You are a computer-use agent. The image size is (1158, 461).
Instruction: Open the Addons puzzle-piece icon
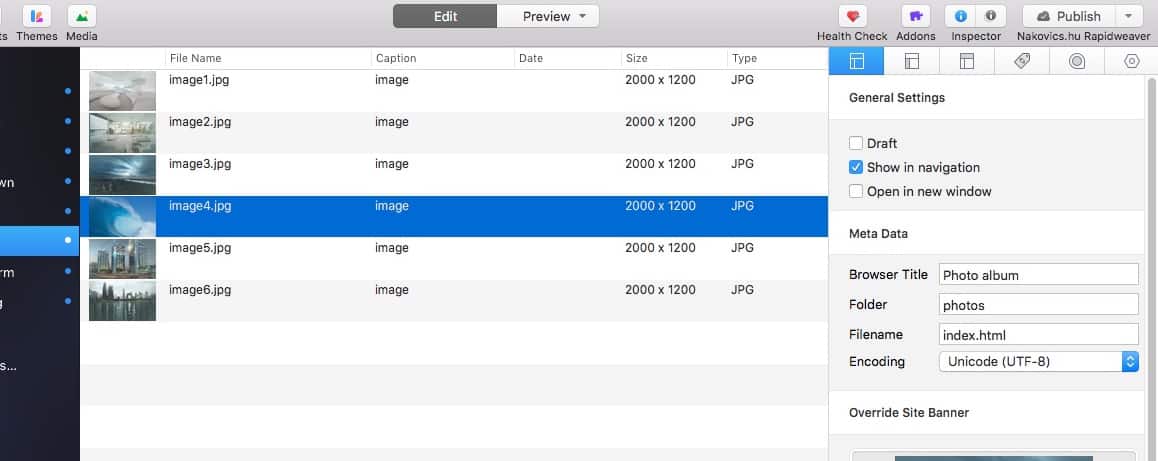[916, 16]
